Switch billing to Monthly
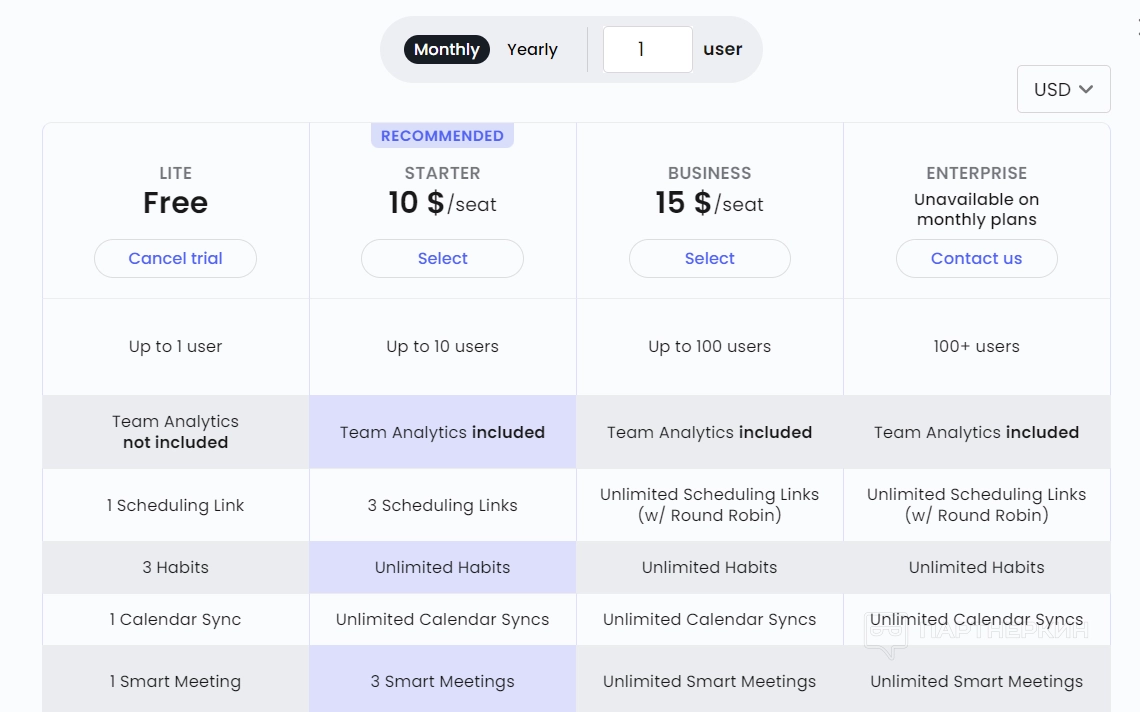 tap(446, 50)
